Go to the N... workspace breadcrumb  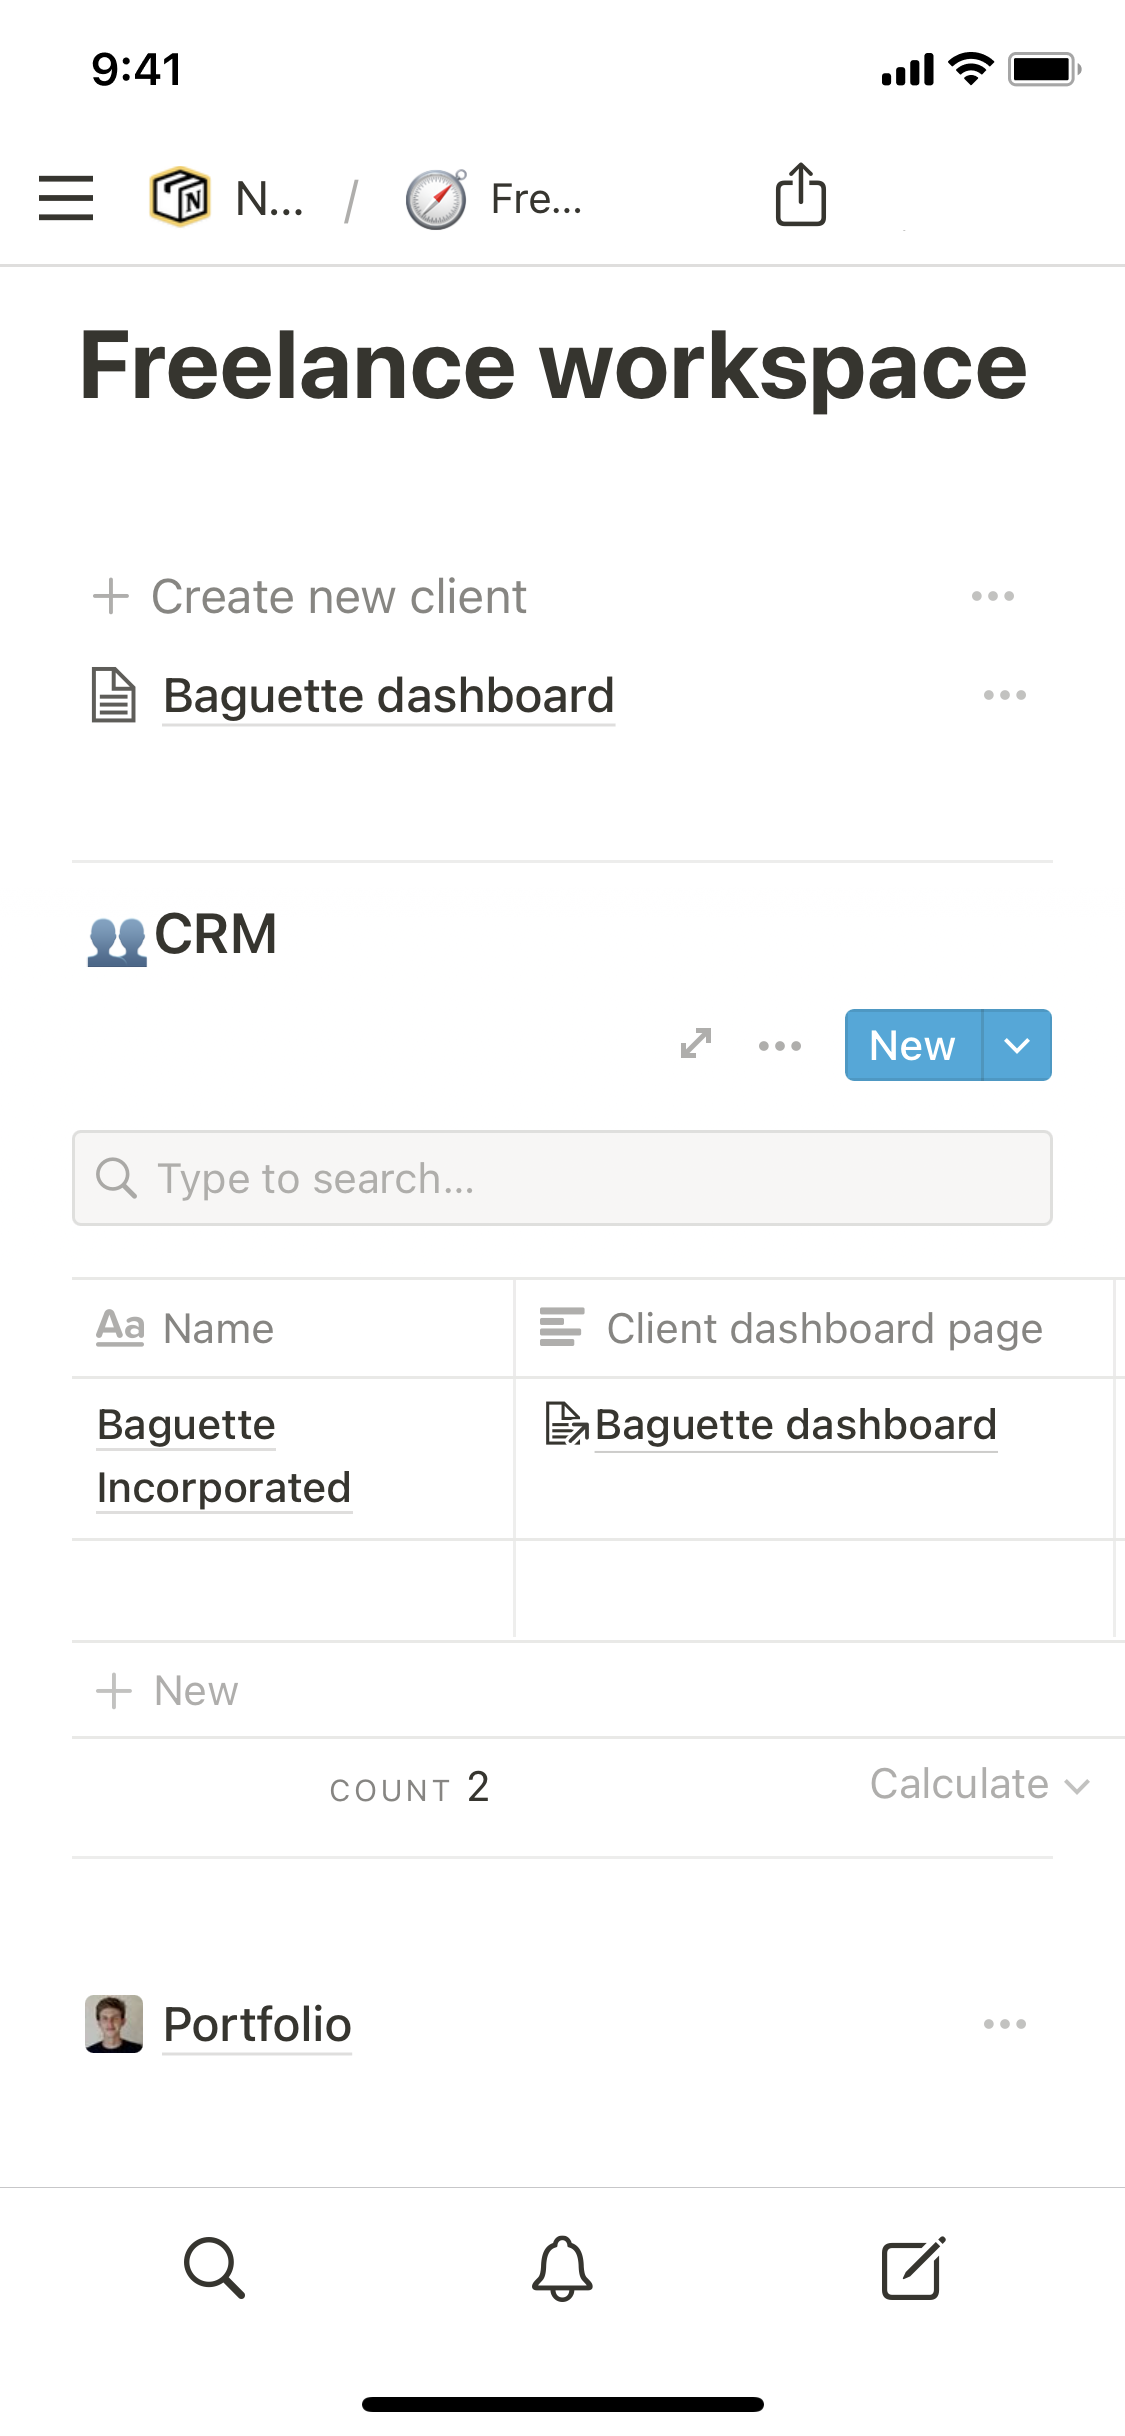click(228, 197)
